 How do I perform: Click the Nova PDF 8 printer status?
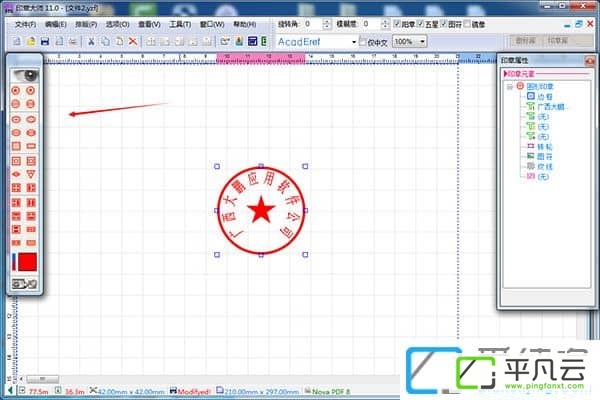coord(331,392)
